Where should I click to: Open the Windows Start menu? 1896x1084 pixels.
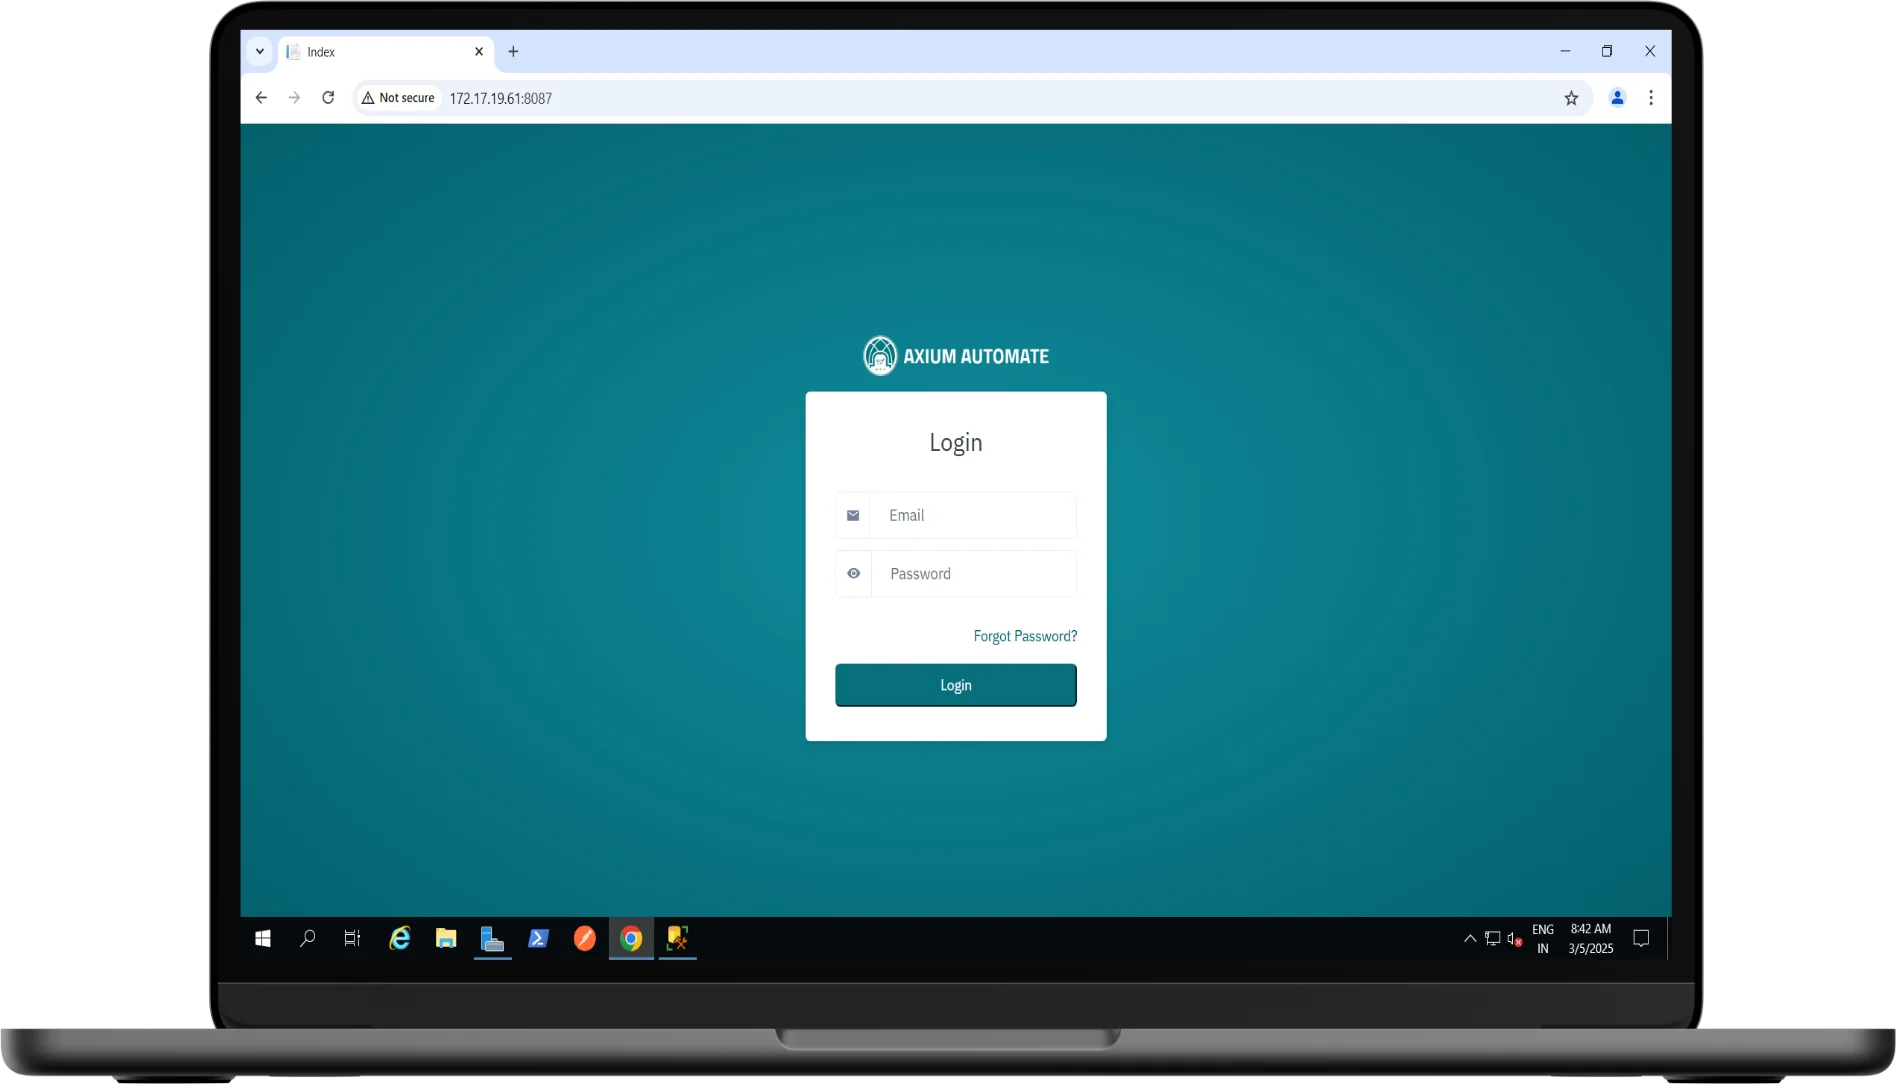263,939
